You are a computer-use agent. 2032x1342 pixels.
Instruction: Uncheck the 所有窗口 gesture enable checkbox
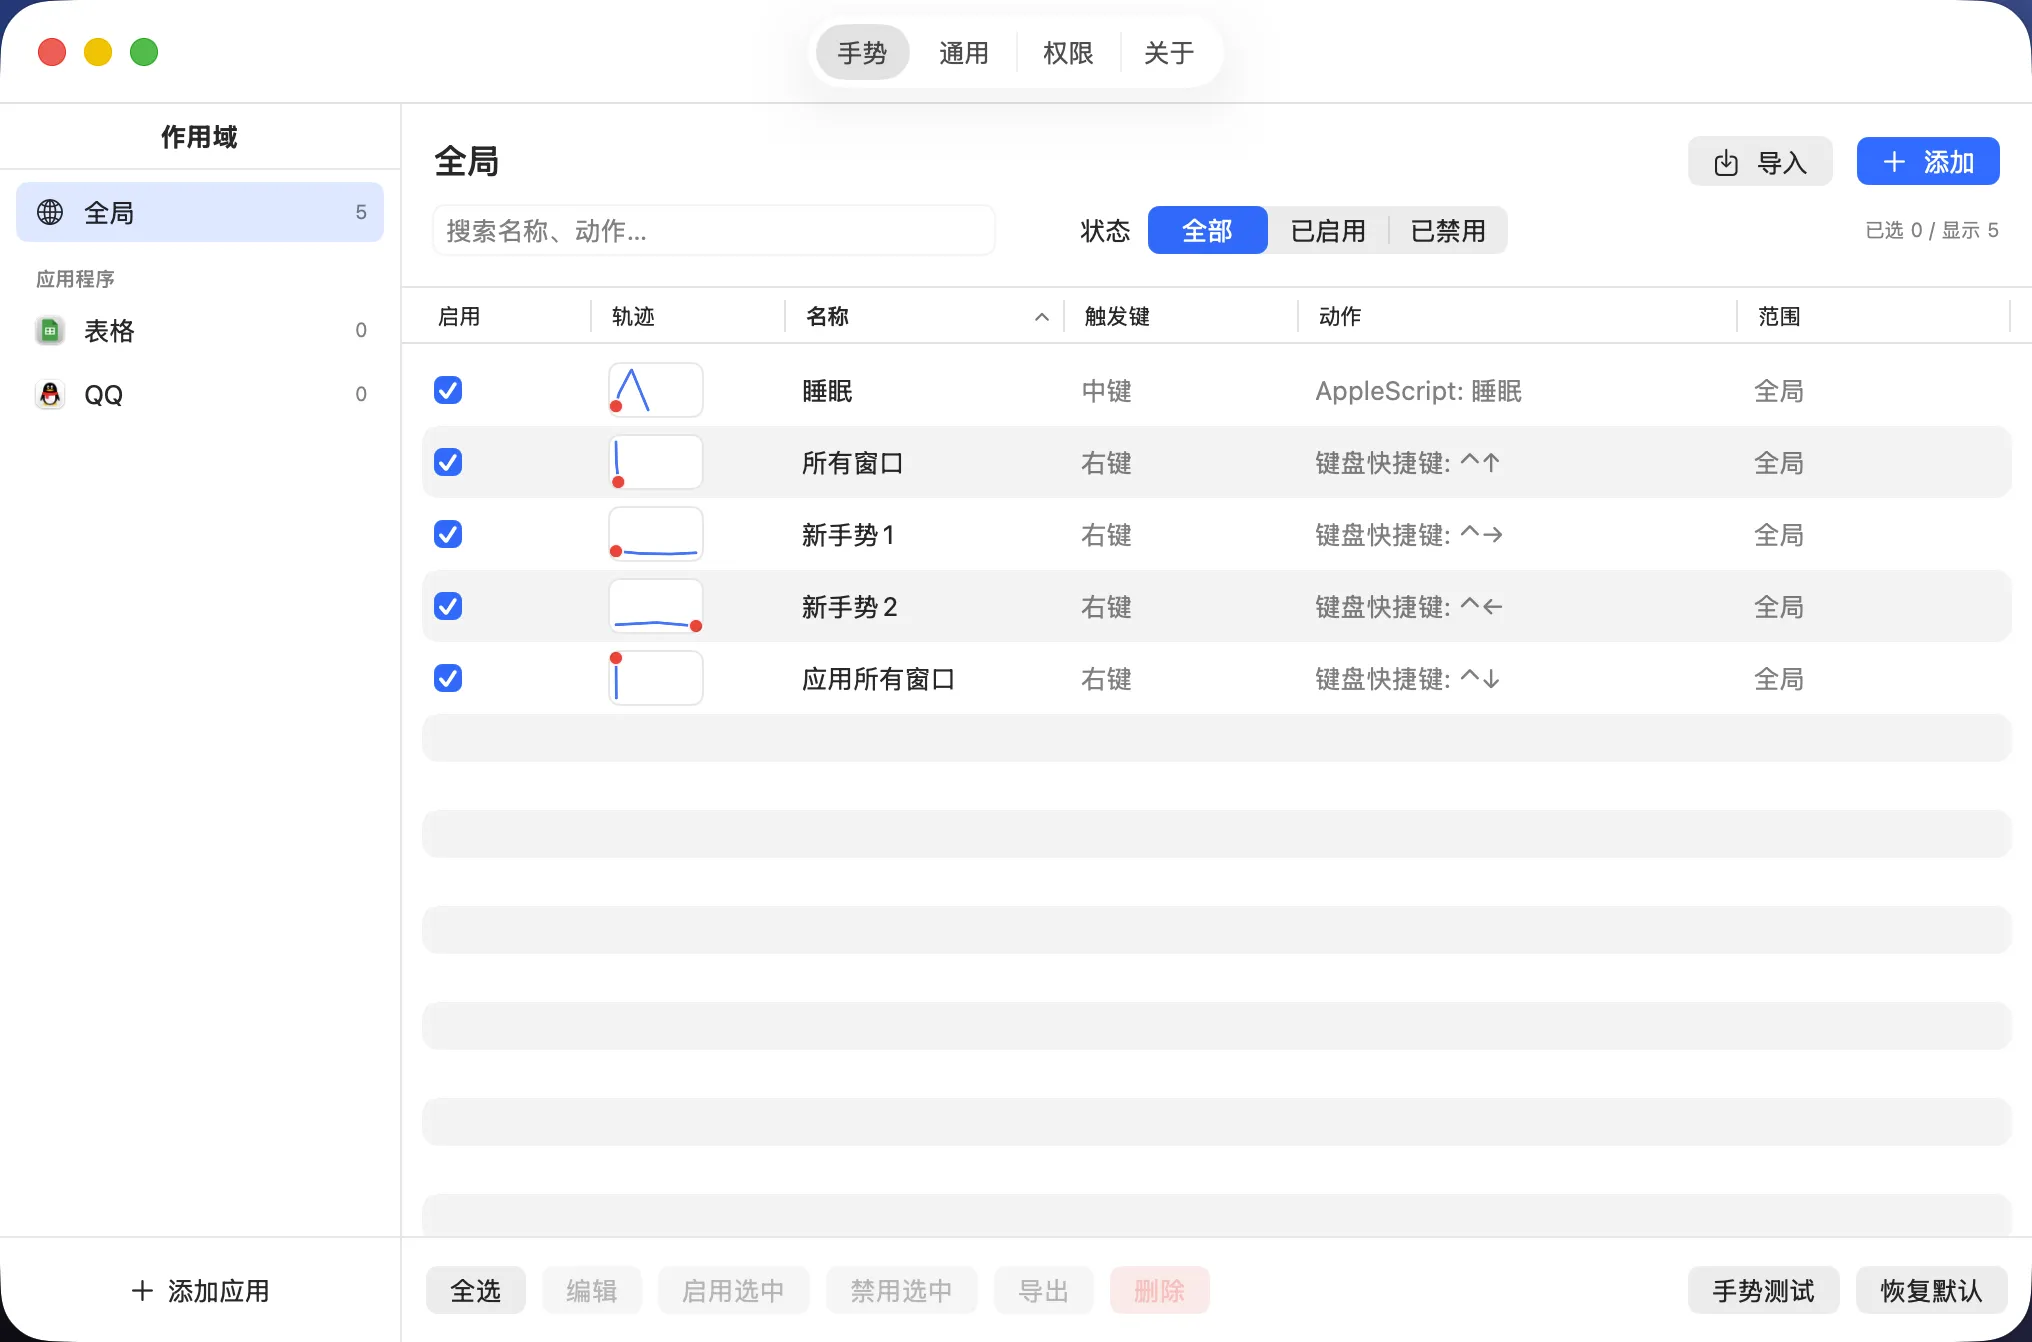pyautogui.click(x=448, y=462)
